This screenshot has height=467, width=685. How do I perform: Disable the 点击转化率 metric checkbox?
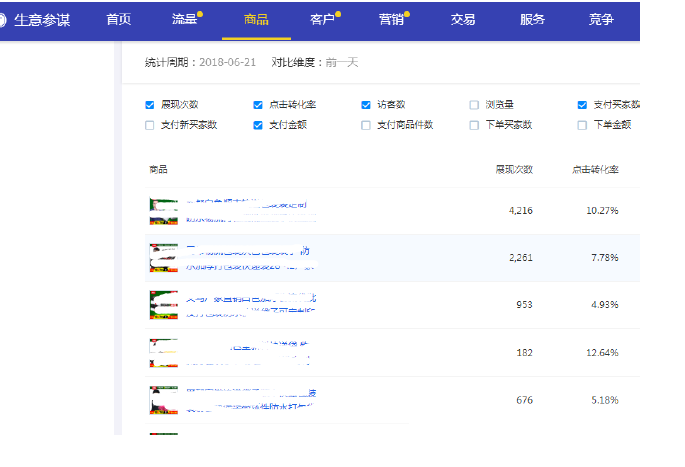point(258,105)
